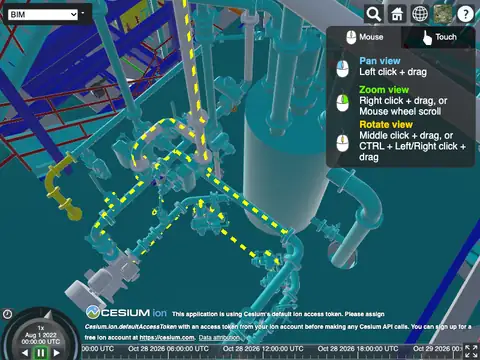Click the Aug 1 2022 date readout
This screenshot has width=480, height=360.
tap(41, 335)
